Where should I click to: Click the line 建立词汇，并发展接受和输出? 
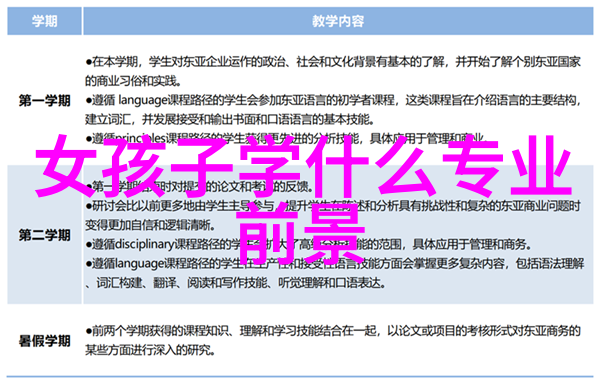pos(229,119)
